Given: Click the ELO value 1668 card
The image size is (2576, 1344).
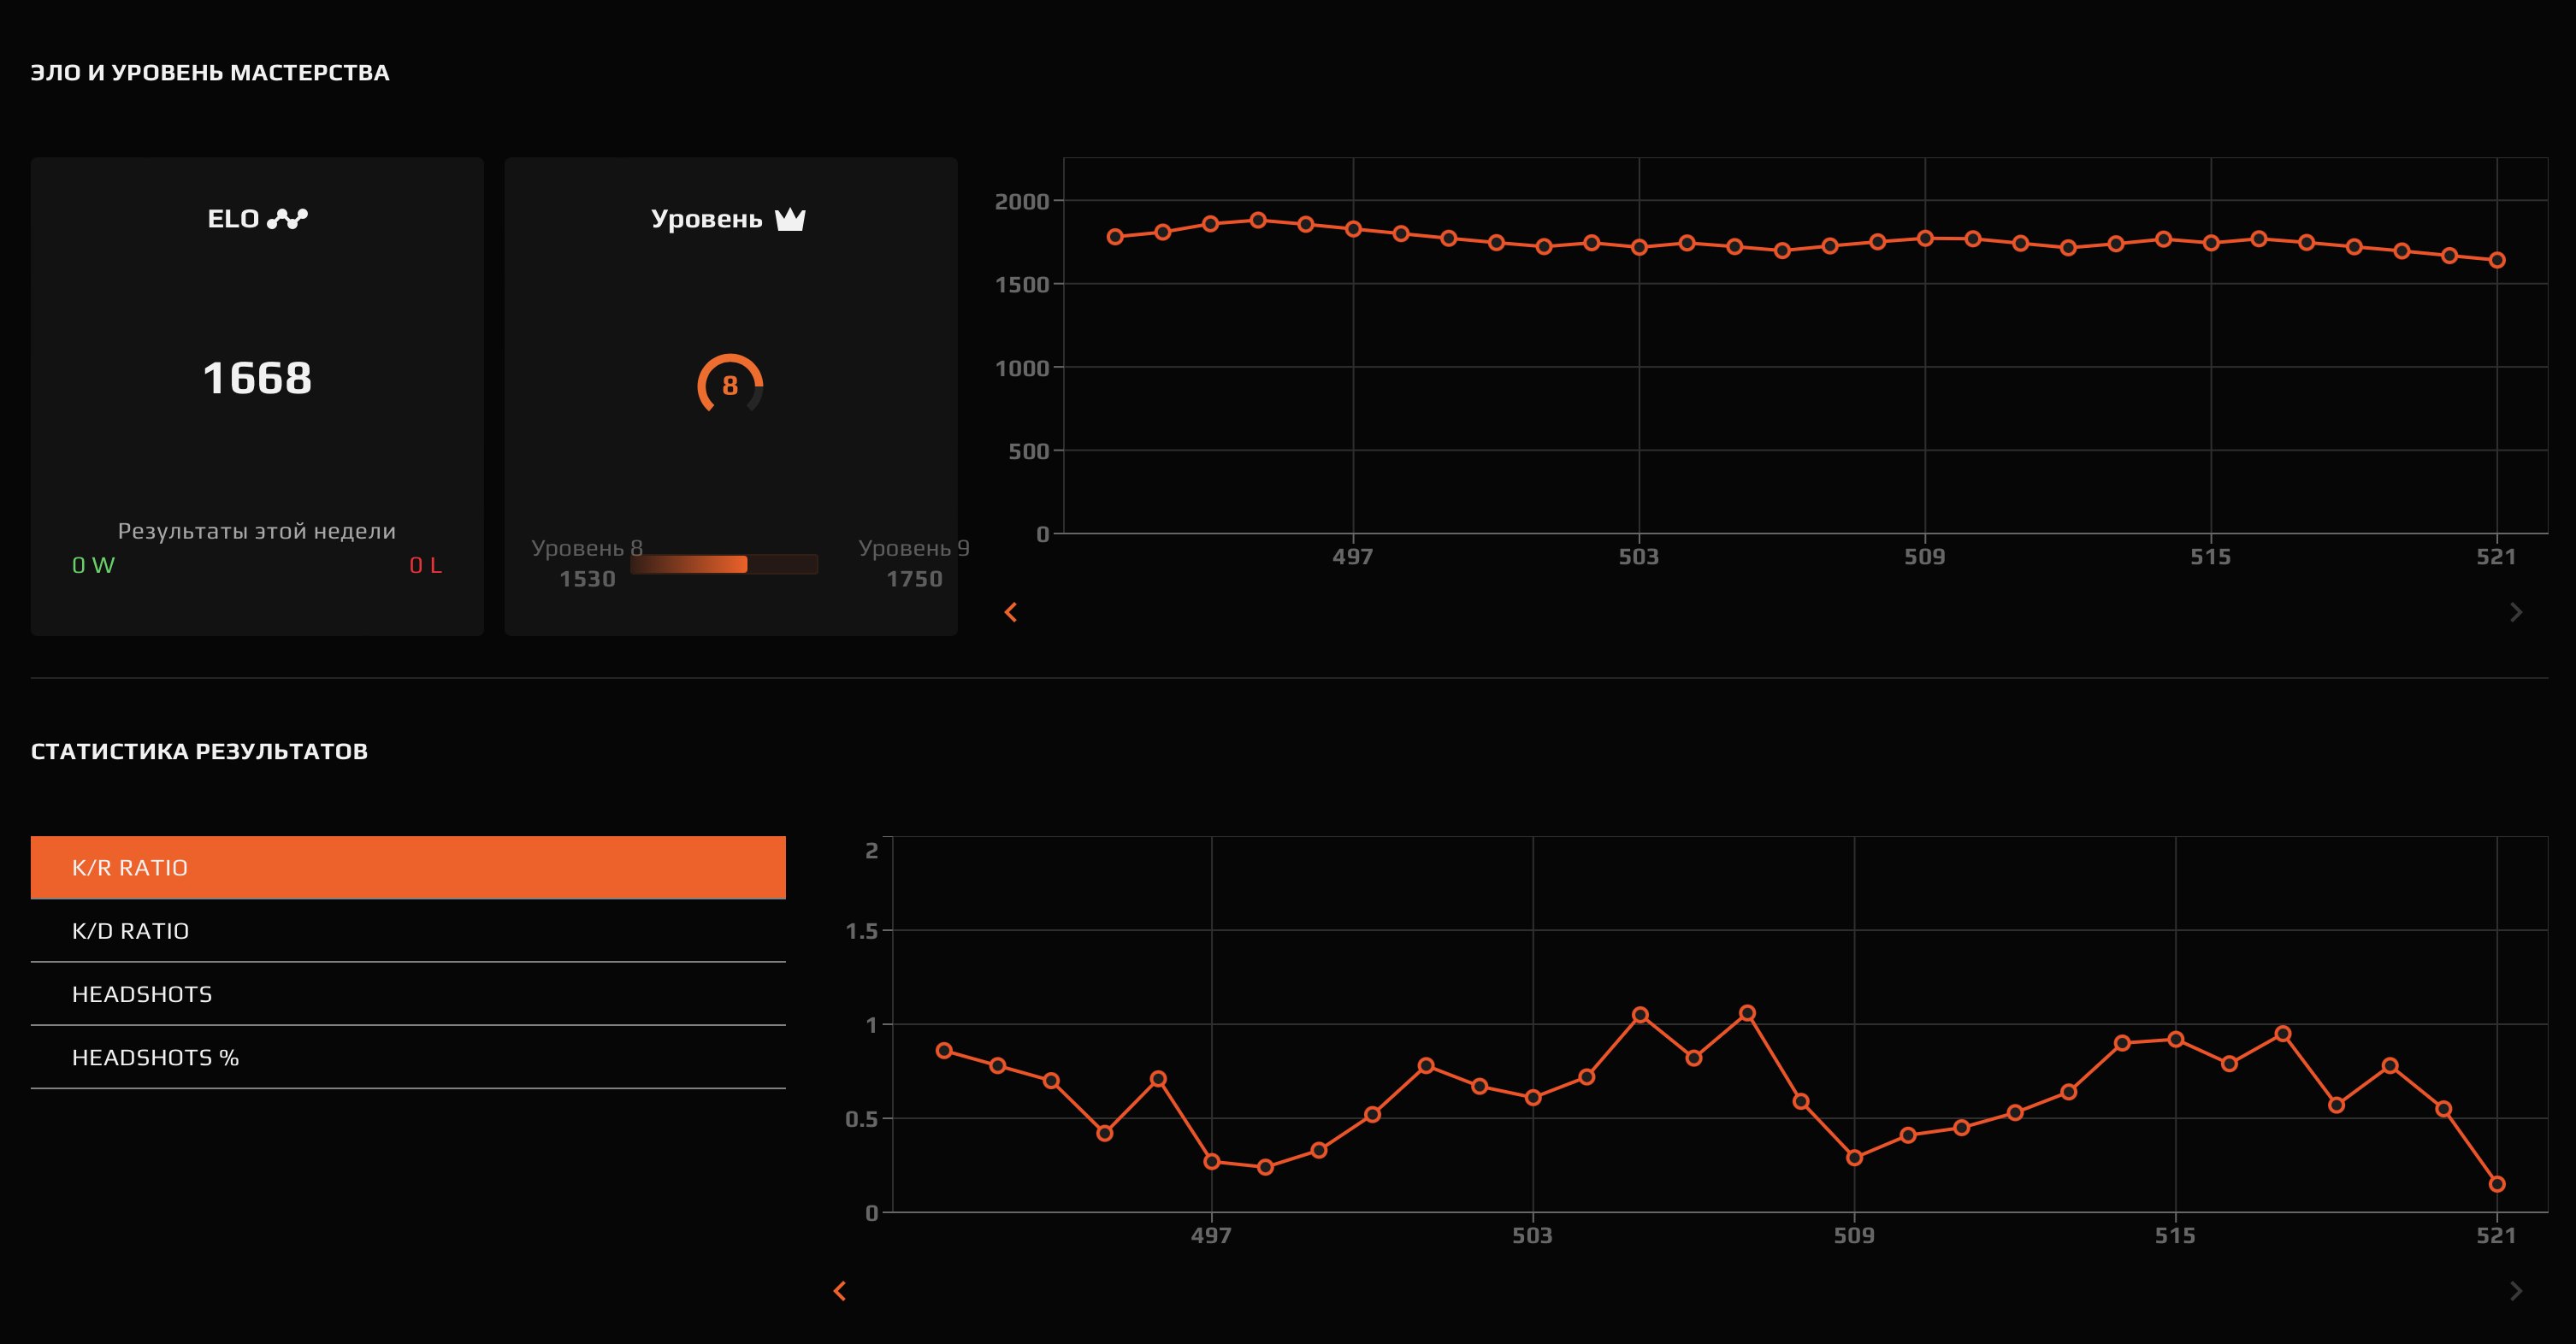Looking at the screenshot, I should point(257,378).
